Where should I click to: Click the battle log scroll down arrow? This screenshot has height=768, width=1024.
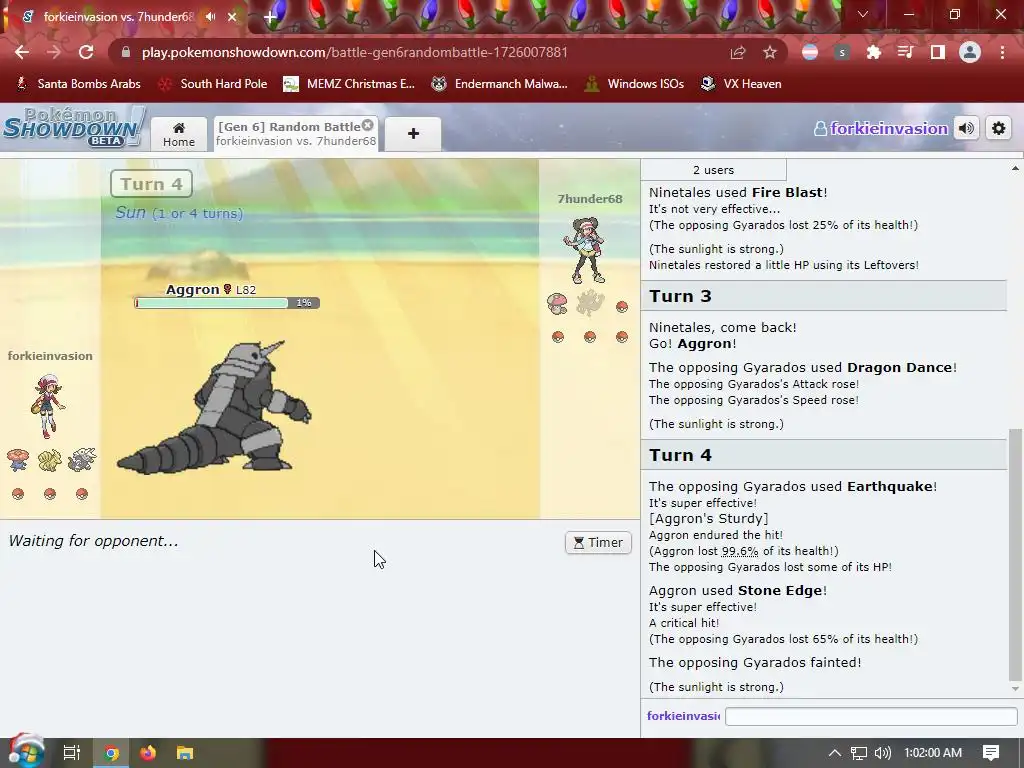(x=1015, y=689)
